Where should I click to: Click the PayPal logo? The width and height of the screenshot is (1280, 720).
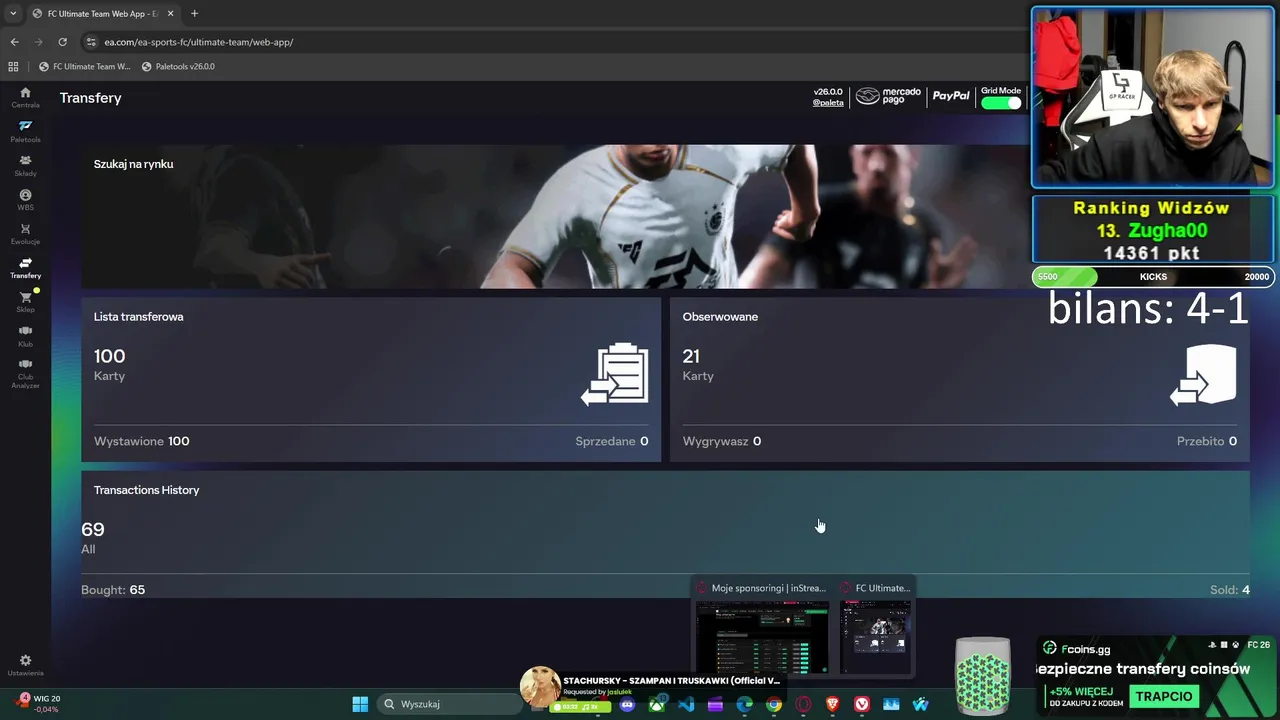tap(951, 96)
